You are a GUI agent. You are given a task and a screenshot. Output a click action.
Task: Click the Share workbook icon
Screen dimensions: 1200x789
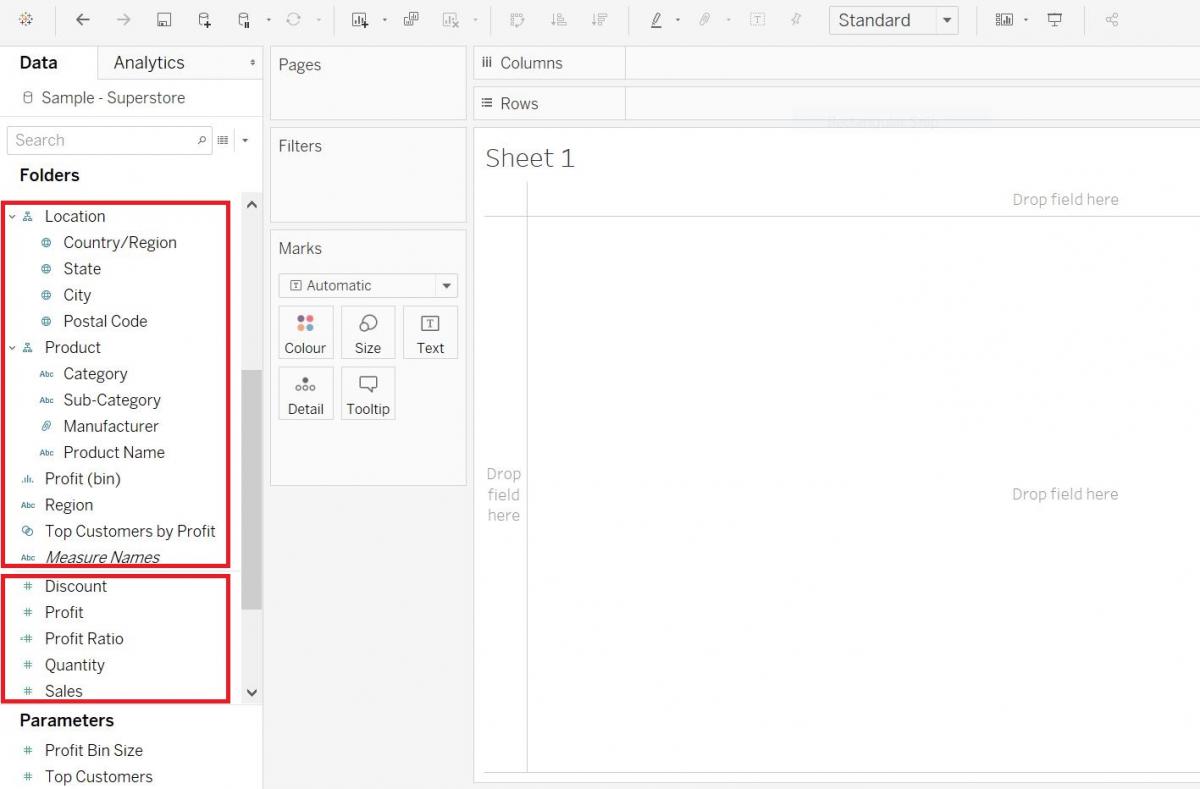coord(1112,19)
